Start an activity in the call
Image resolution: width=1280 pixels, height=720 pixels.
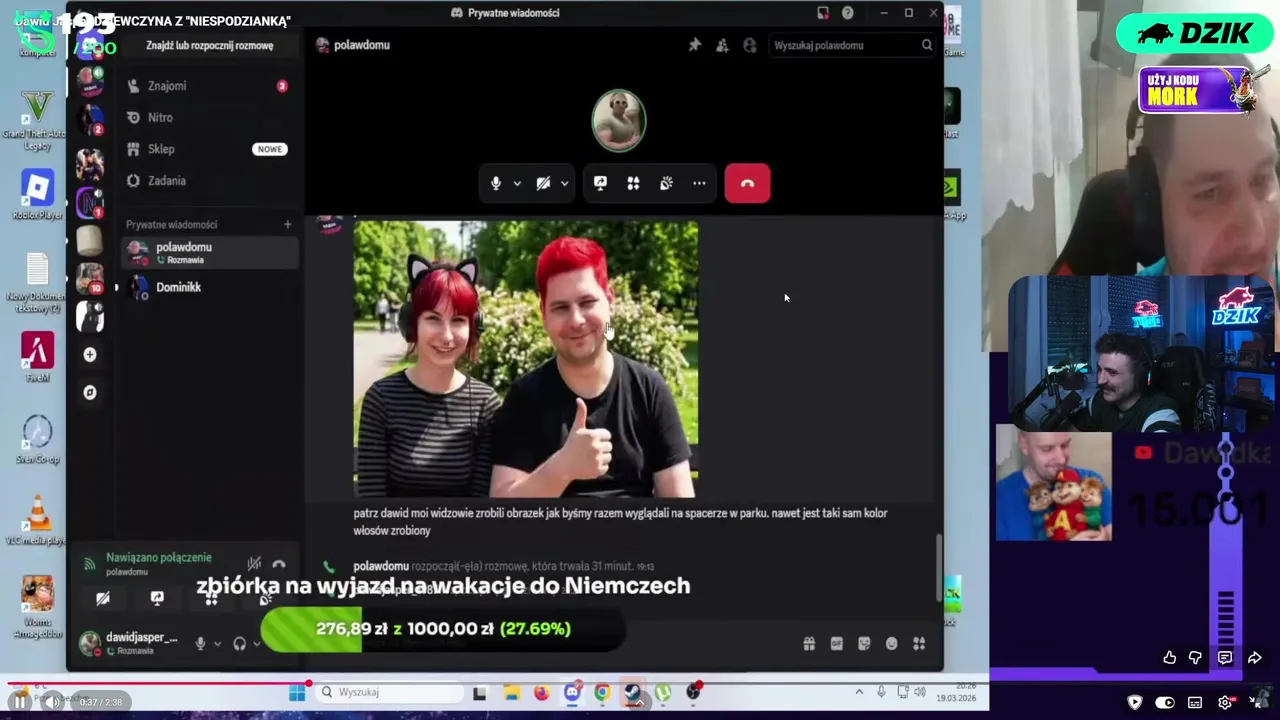click(x=633, y=183)
